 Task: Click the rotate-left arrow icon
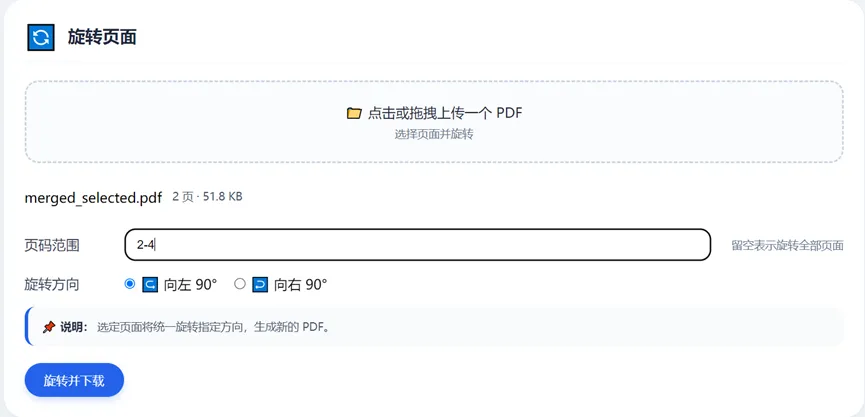[x=150, y=284]
